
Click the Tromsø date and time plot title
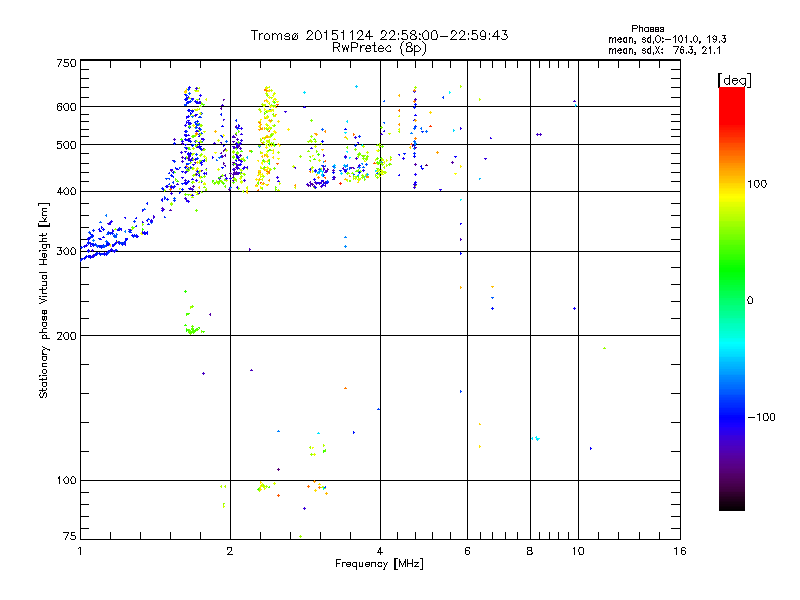click(x=379, y=35)
